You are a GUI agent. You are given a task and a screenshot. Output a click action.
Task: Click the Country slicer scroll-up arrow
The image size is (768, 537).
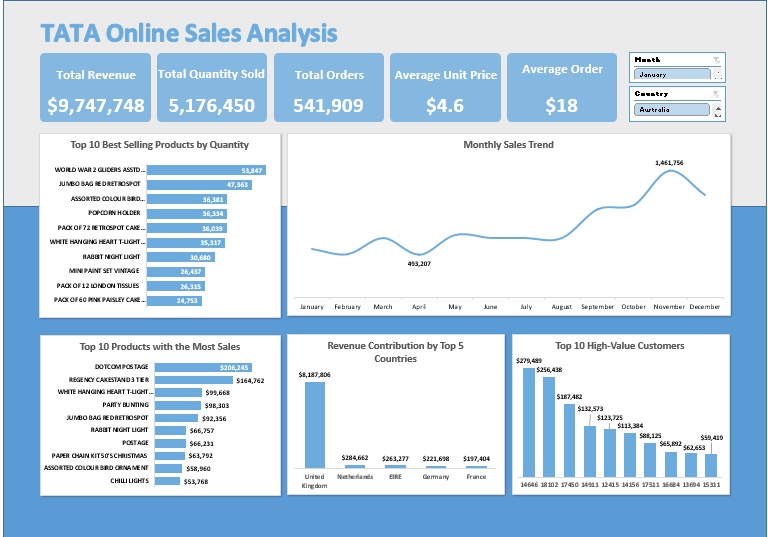(x=718, y=108)
